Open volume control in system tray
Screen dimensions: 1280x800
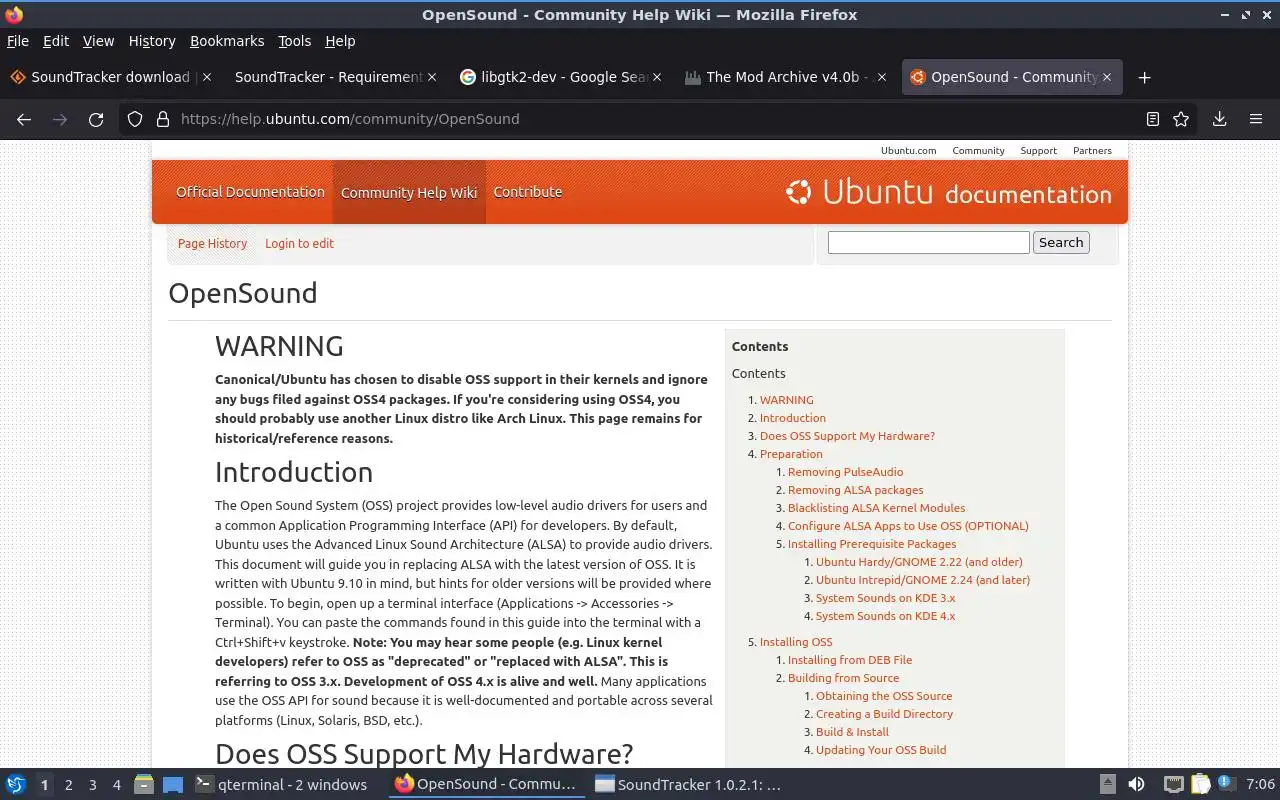1136,785
